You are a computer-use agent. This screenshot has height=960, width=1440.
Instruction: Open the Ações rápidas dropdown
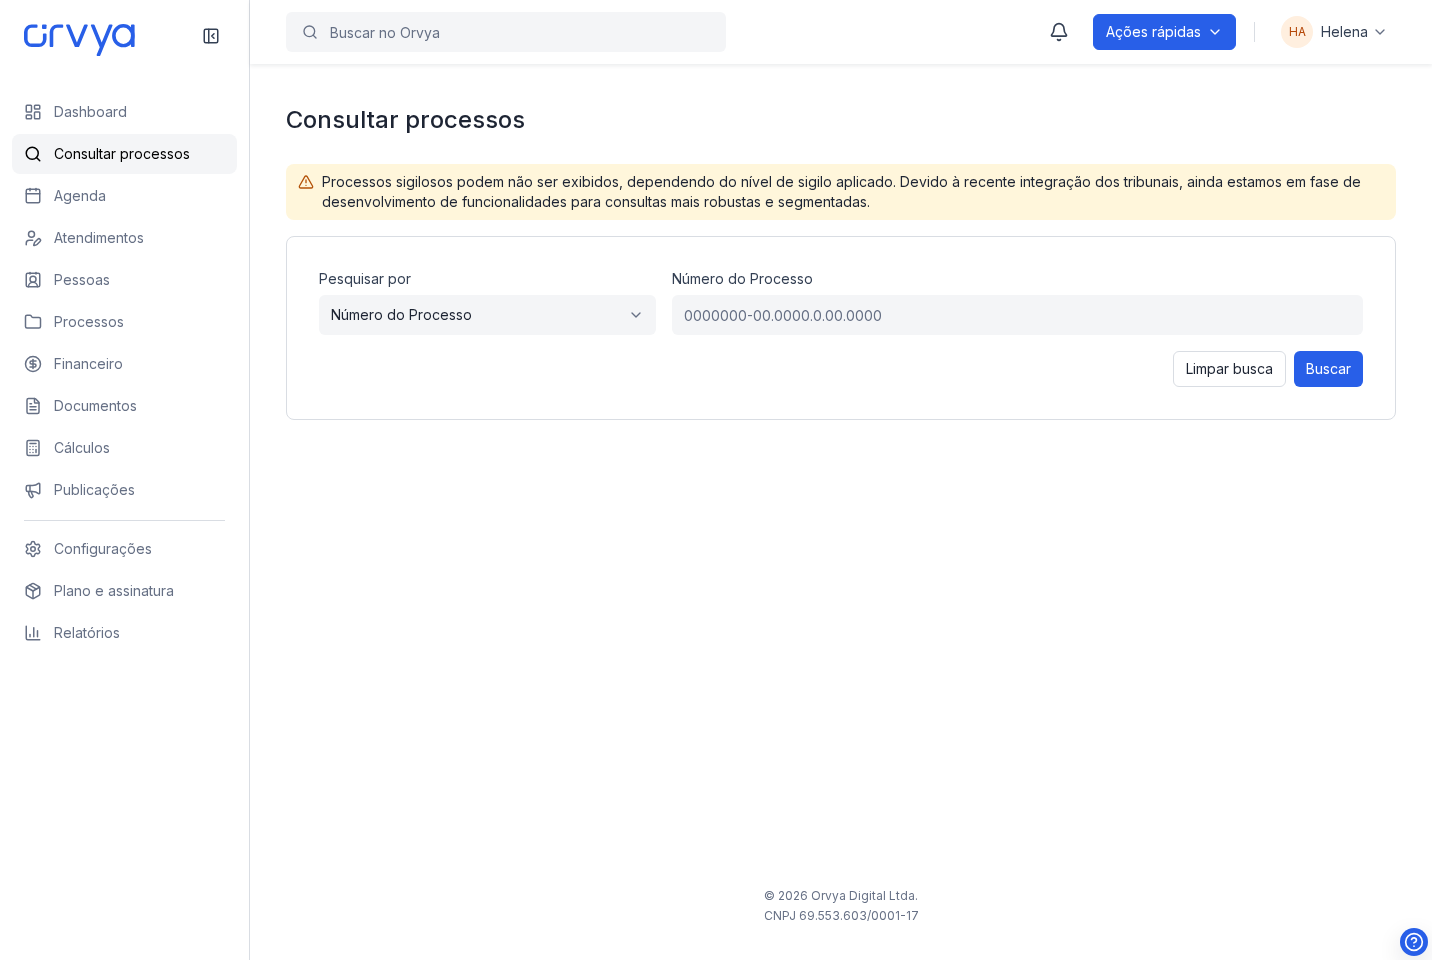point(1164,32)
